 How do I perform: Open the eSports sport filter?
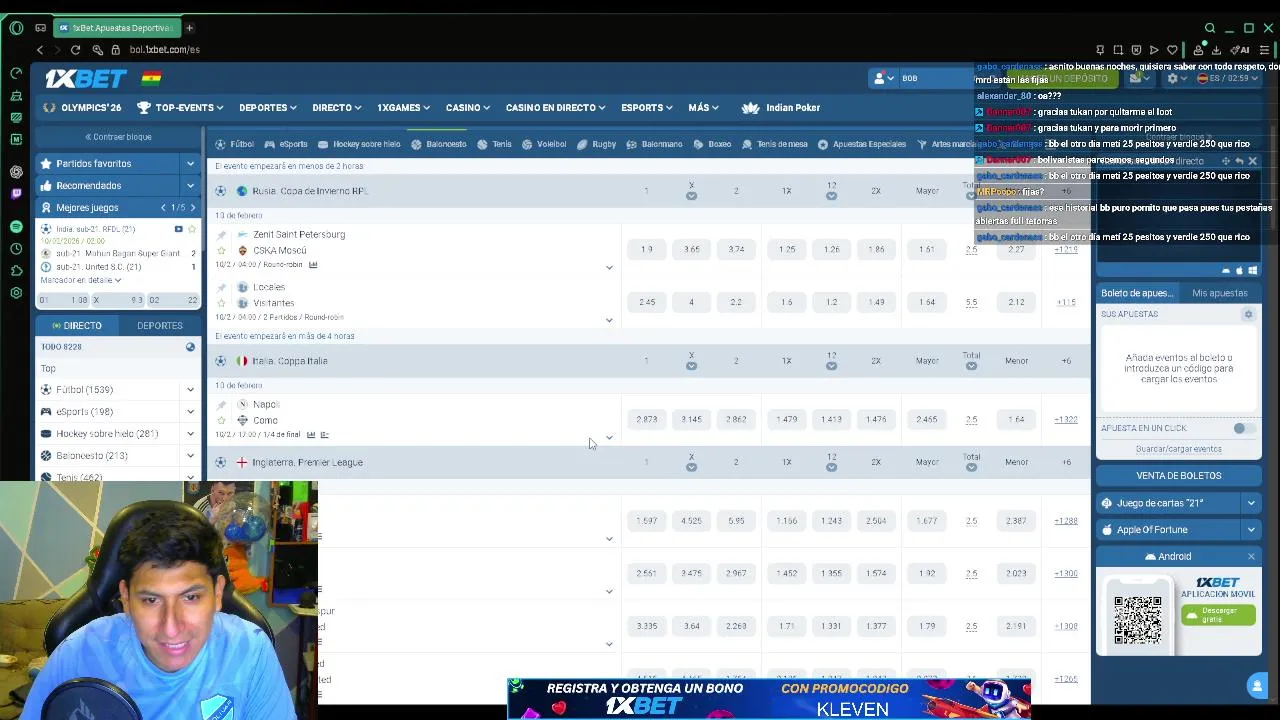286,144
